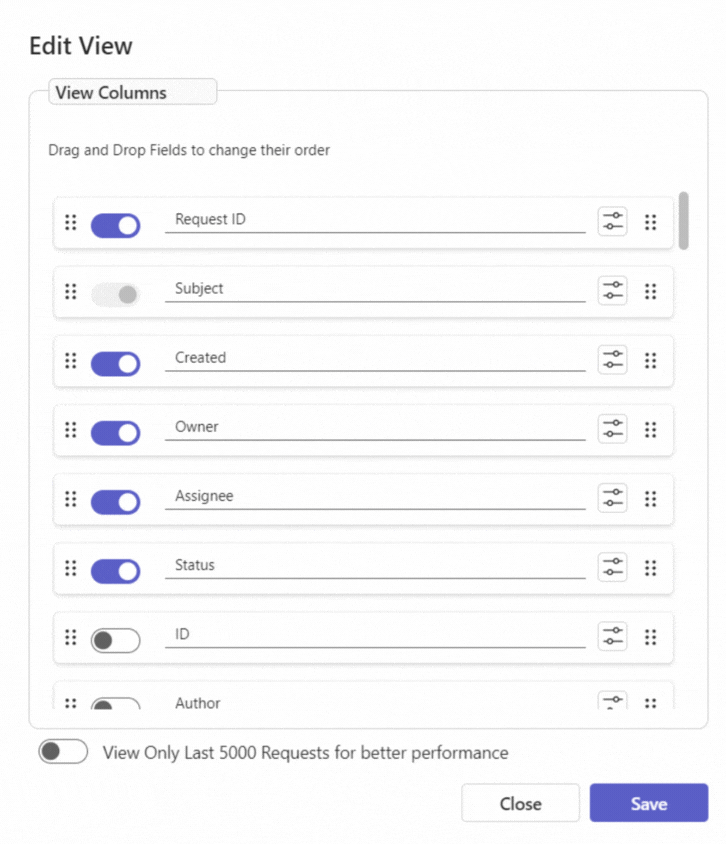The image size is (726, 844).
Task: Open settings icon for Request ID field
Action: click(x=612, y=222)
